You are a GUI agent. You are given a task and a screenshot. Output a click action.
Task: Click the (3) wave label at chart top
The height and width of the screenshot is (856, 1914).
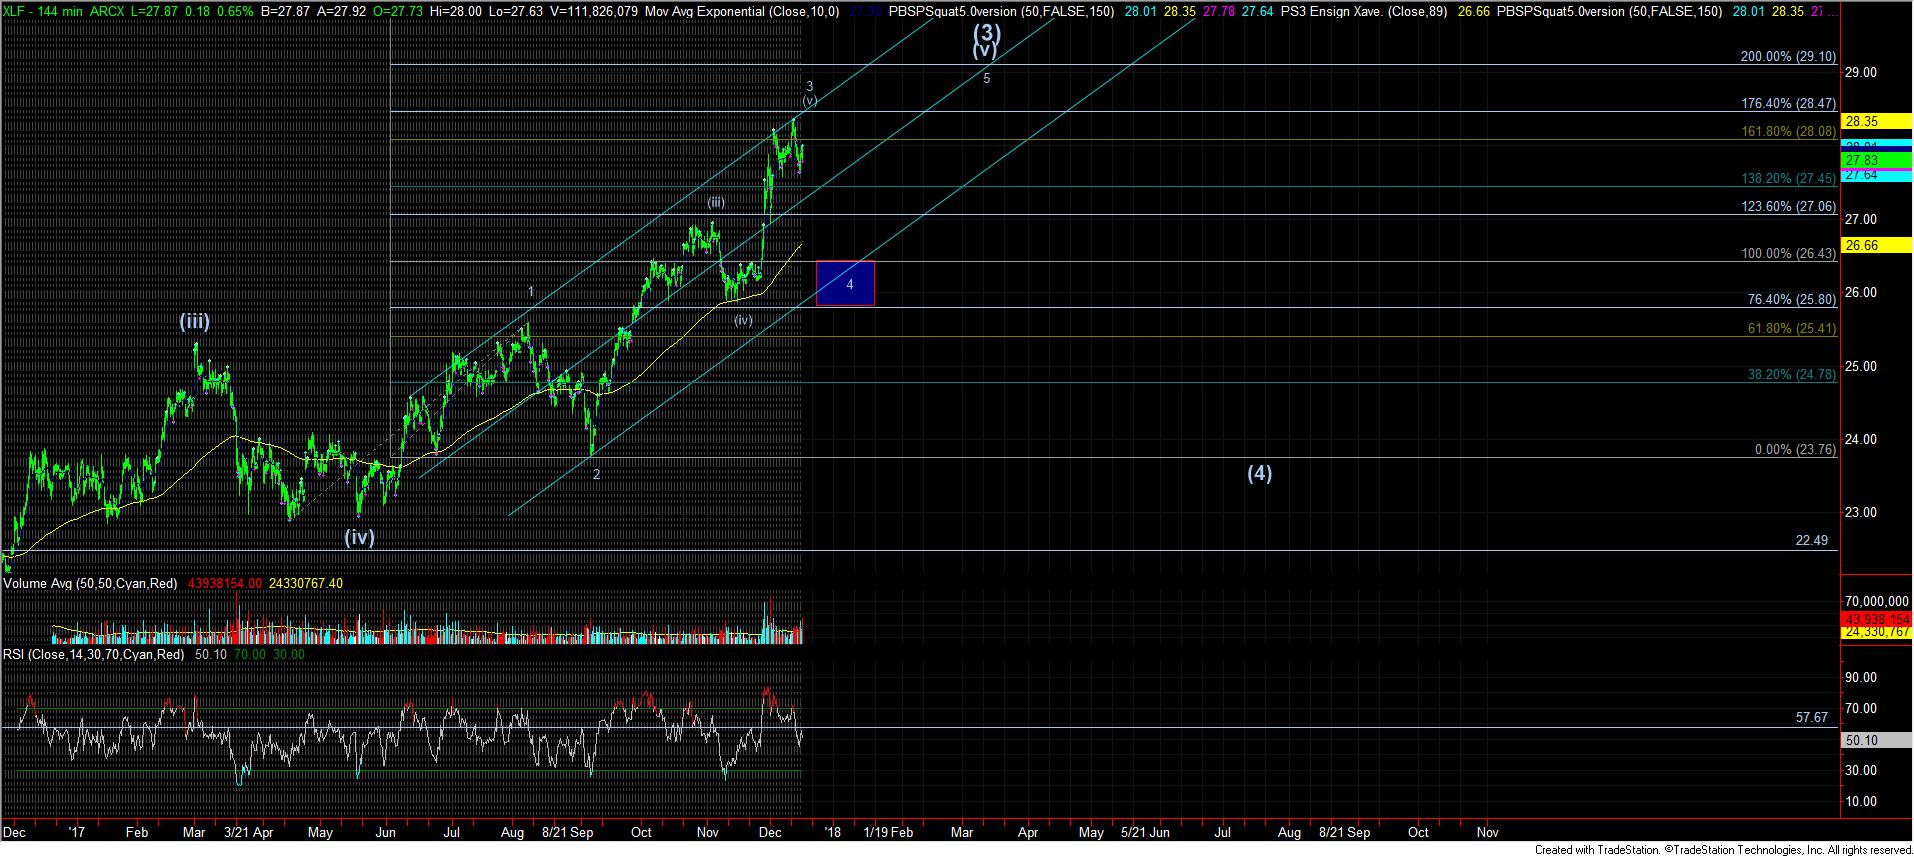(986, 31)
